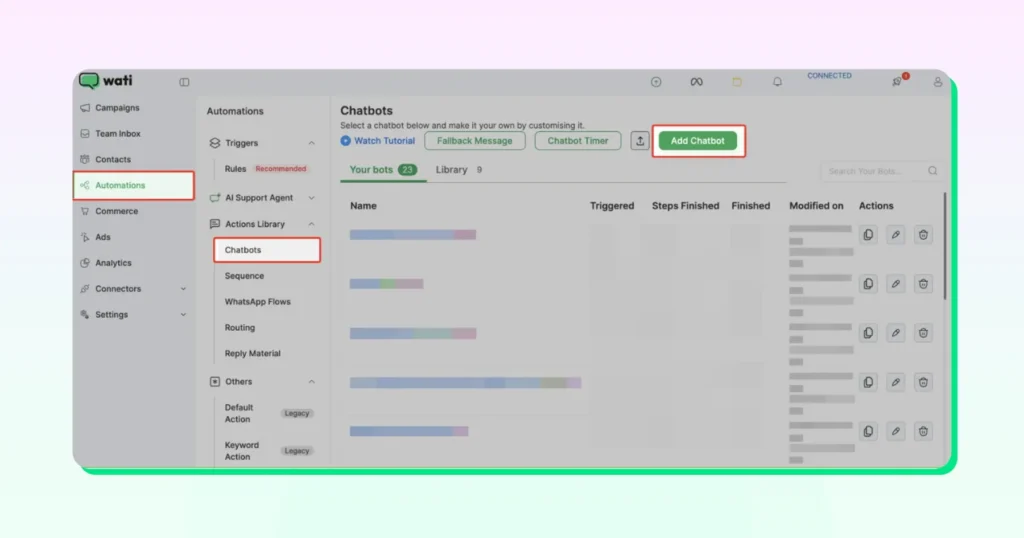Viewport: 1024px width, 538px height.
Task: Switch to the Library tab
Action: tap(452, 170)
